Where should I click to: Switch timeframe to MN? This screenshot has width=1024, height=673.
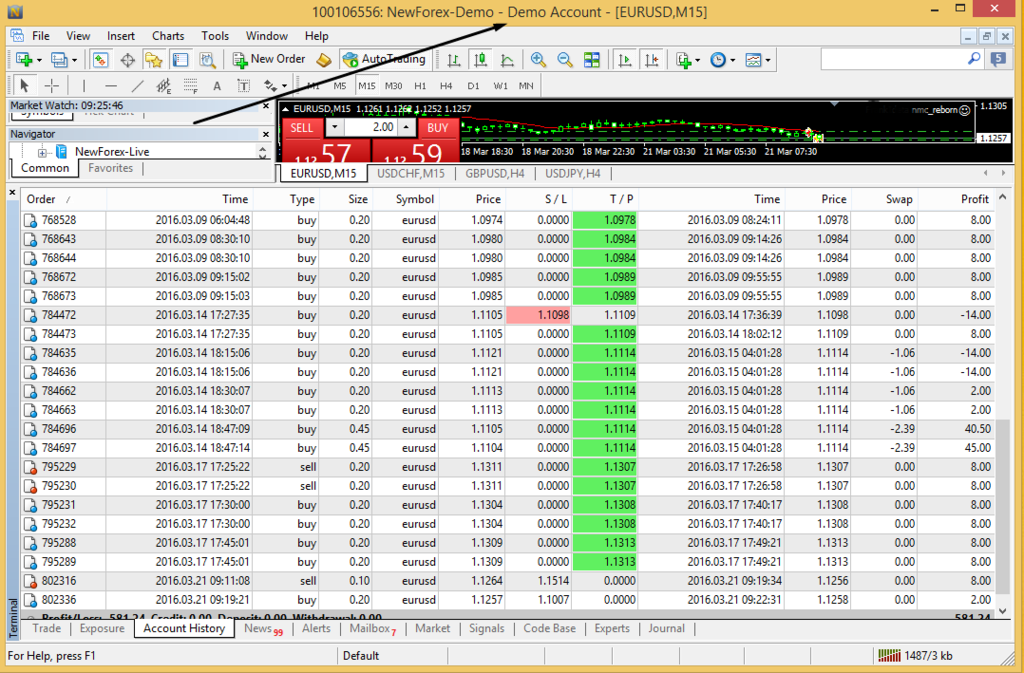click(526, 86)
